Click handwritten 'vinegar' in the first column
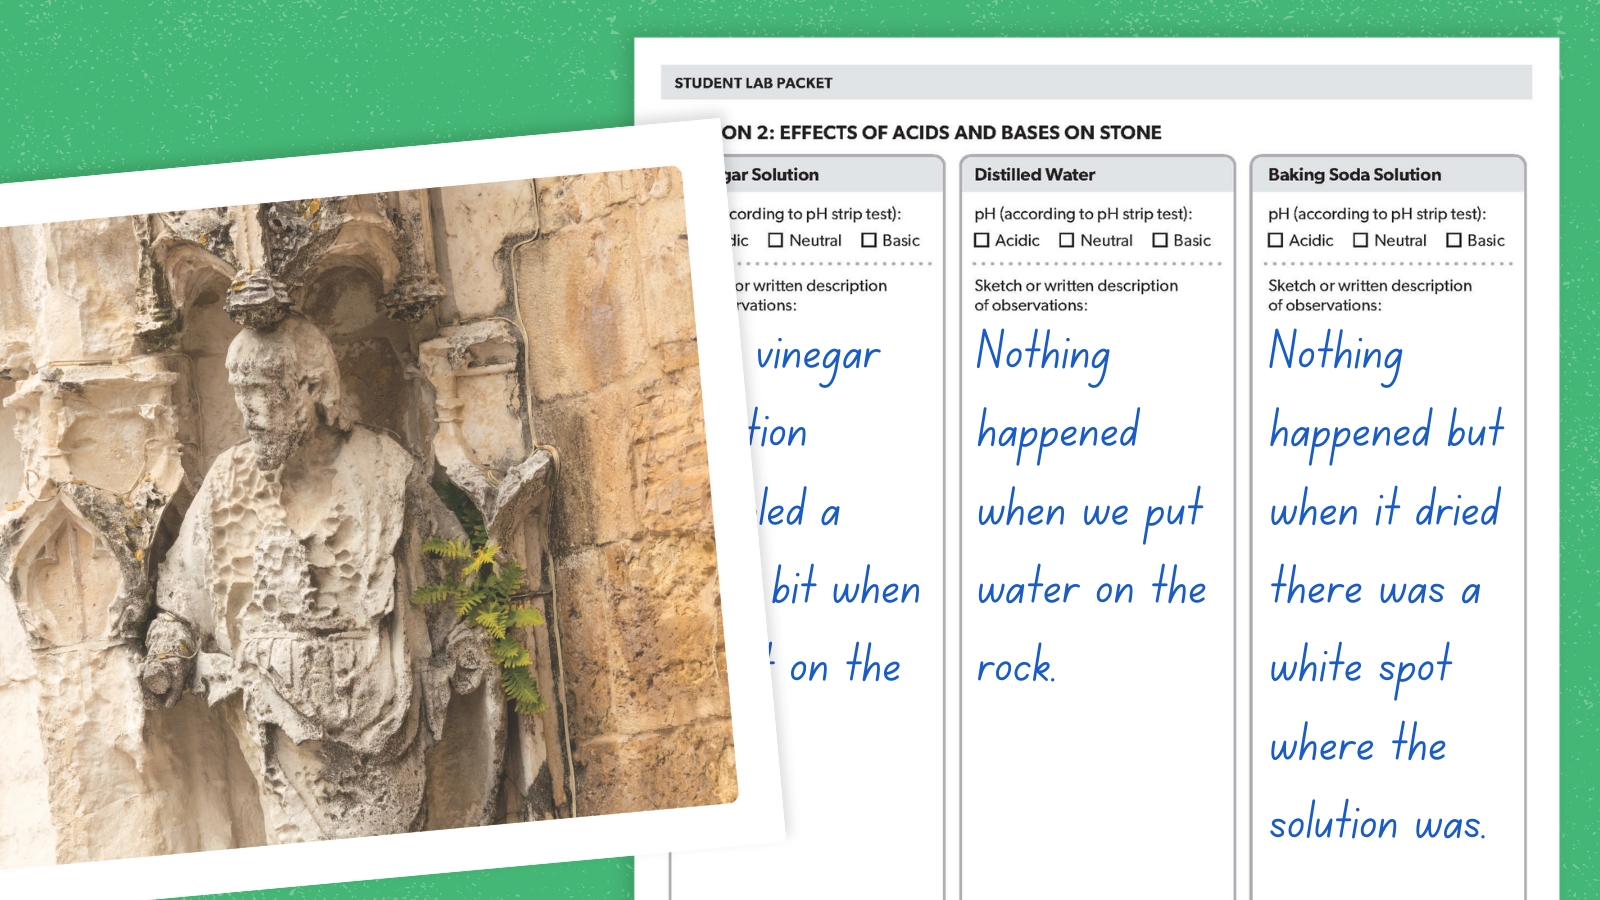The width and height of the screenshot is (1600, 900). pos(818,356)
